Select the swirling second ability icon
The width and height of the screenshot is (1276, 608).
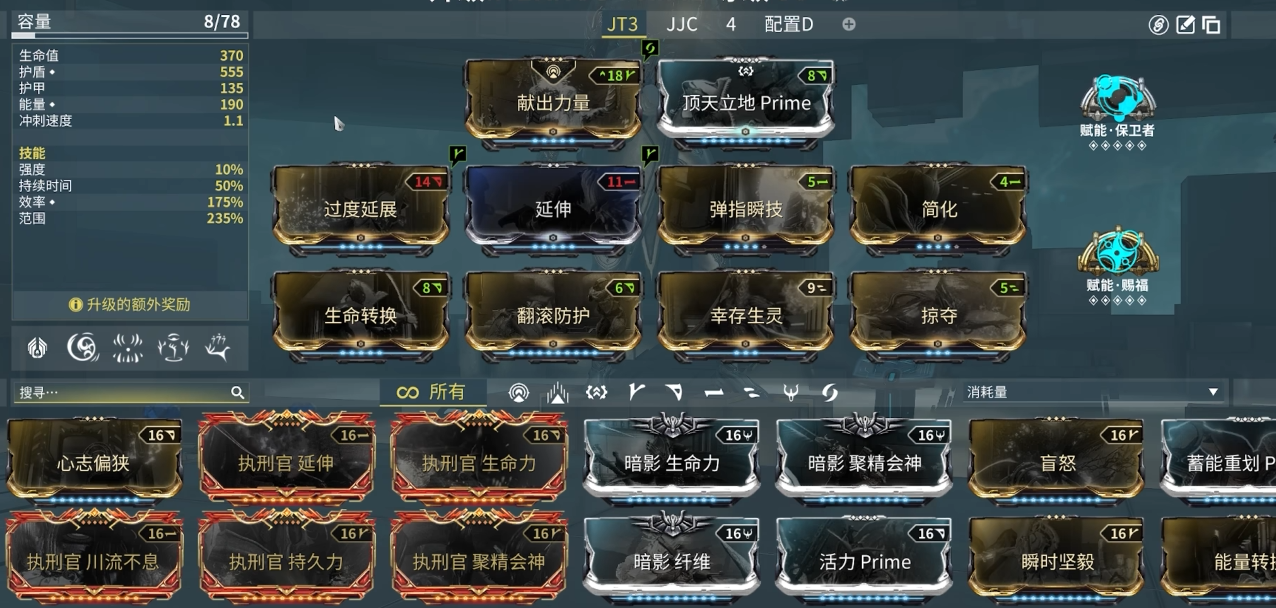[x=83, y=347]
